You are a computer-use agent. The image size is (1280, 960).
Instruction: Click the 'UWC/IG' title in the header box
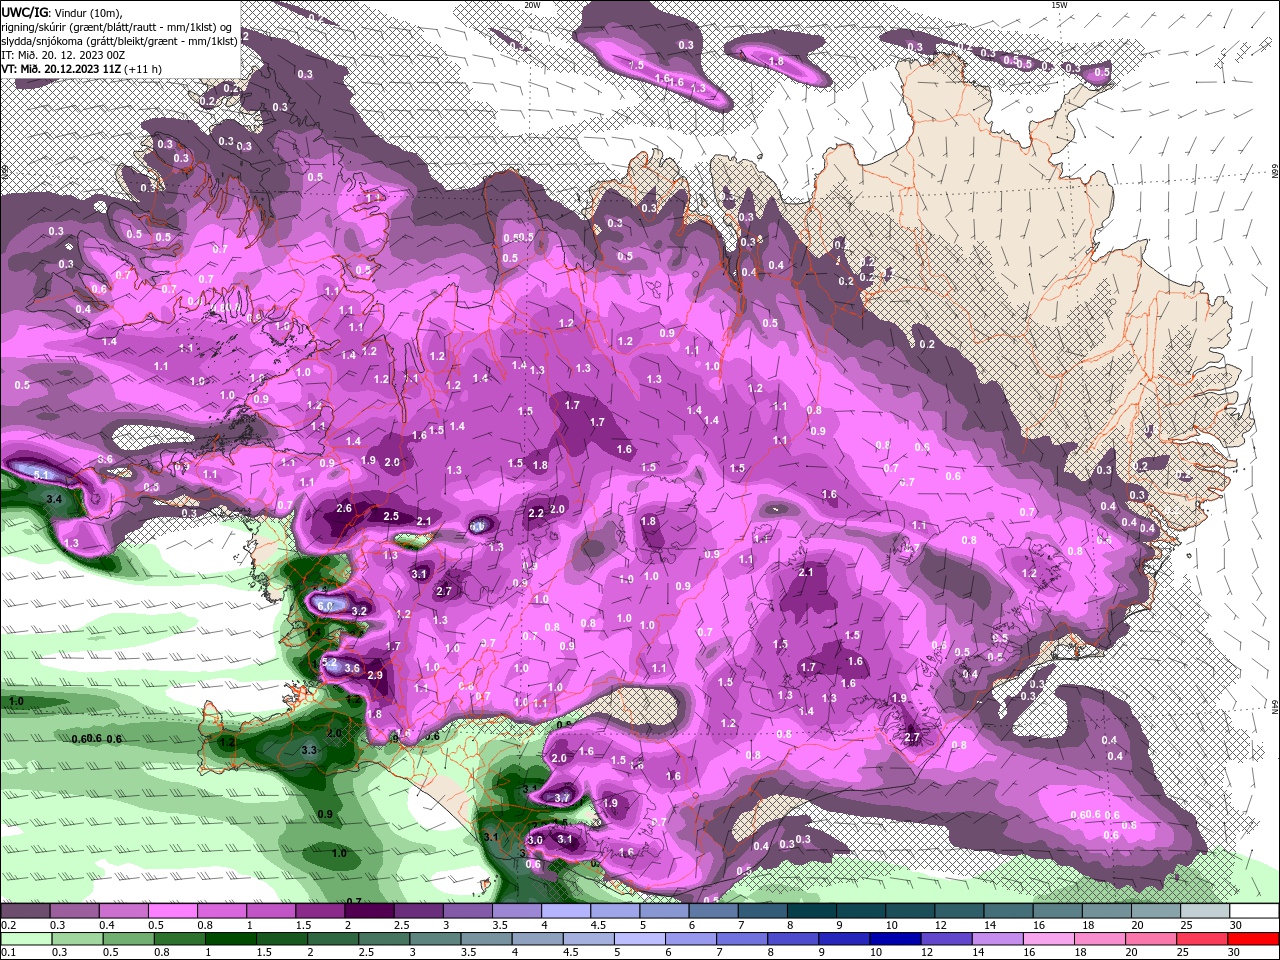(x=24, y=12)
